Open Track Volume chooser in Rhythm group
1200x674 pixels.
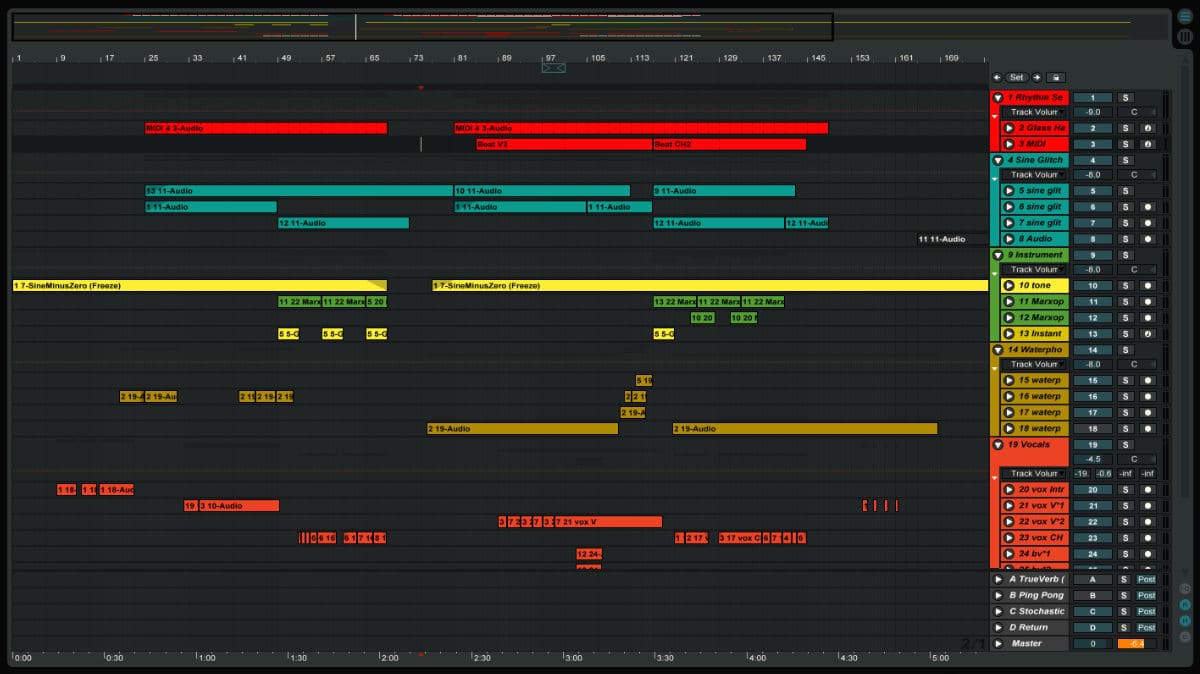click(x=1035, y=112)
